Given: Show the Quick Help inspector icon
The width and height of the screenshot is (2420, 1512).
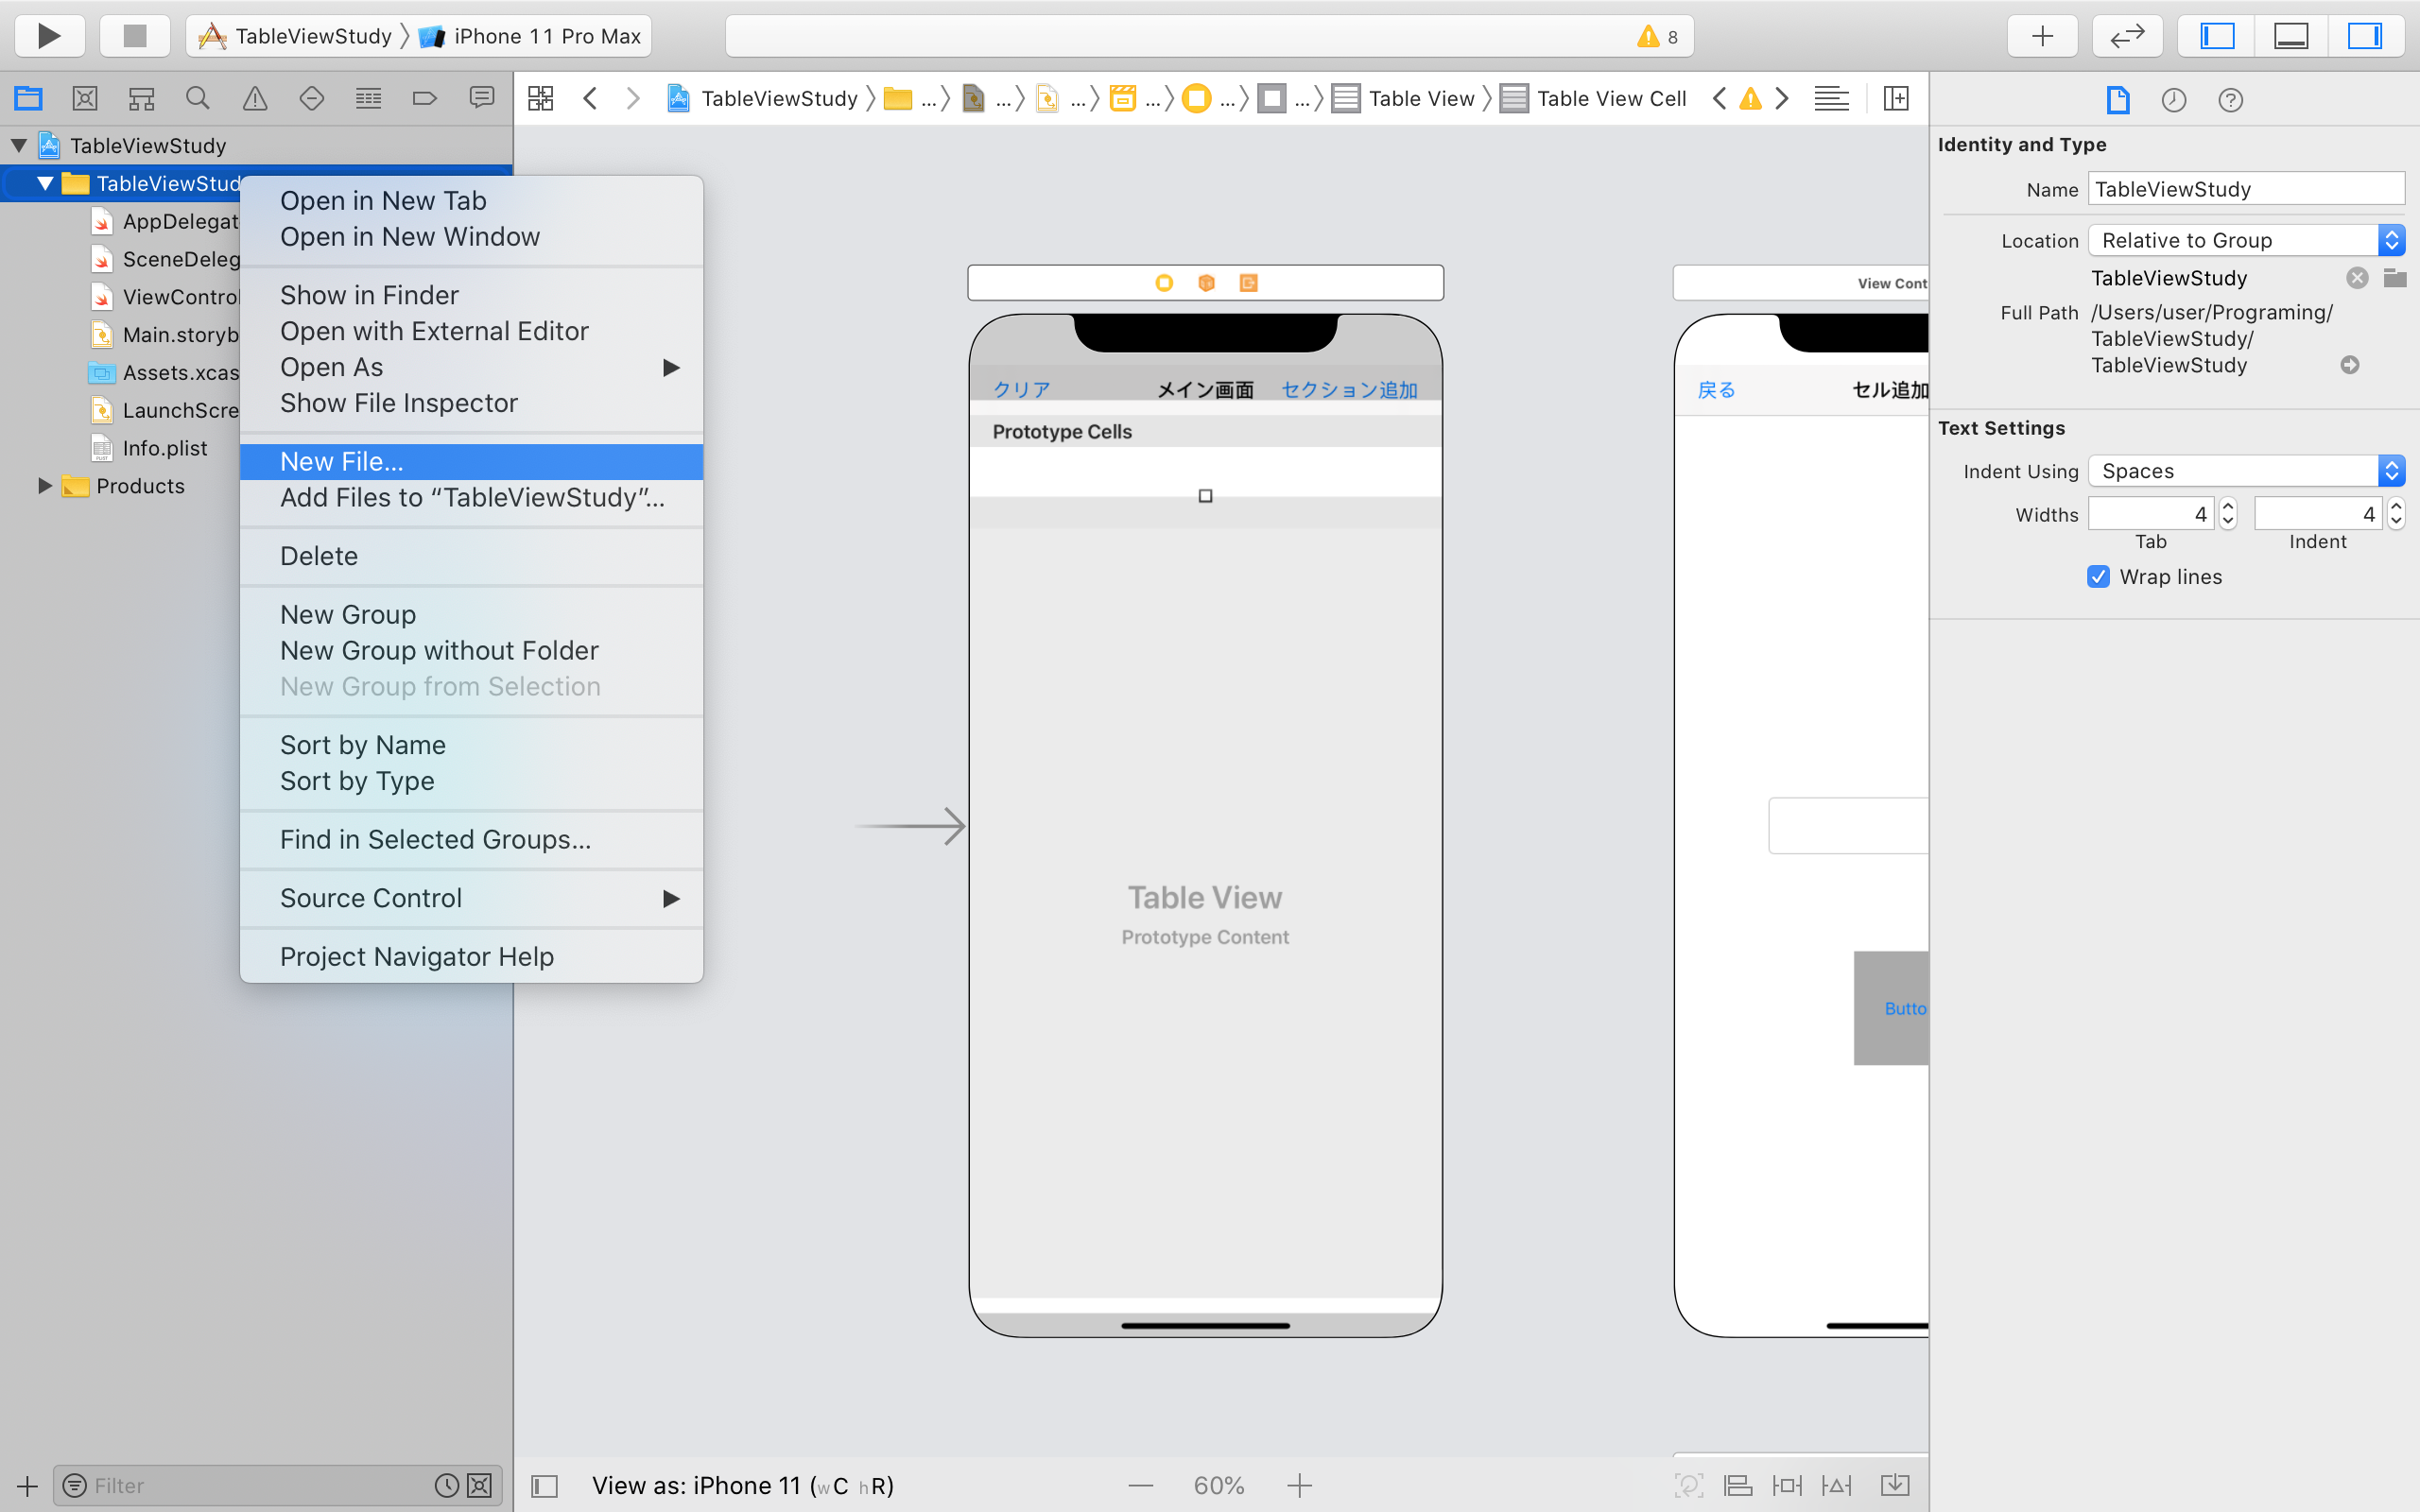Looking at the screenshot, I should pos(2230,100).
